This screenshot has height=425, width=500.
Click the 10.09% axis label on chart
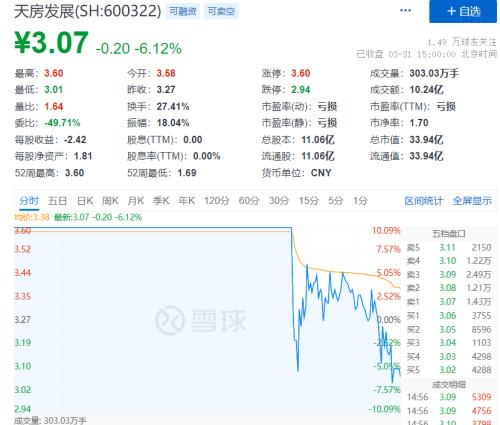(386, 230)
